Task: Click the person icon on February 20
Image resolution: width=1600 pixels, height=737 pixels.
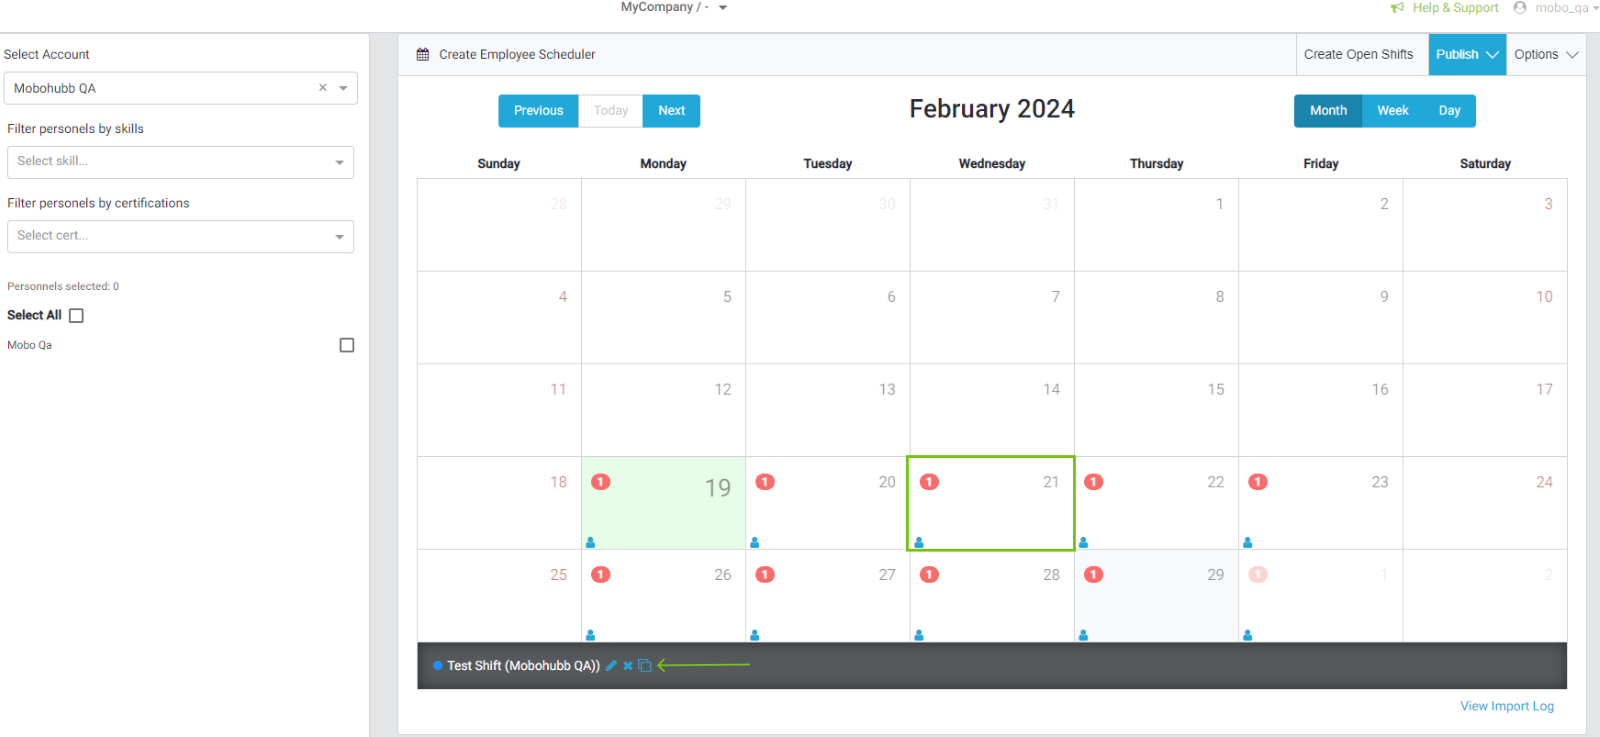Action: click(x=755, y=542)
